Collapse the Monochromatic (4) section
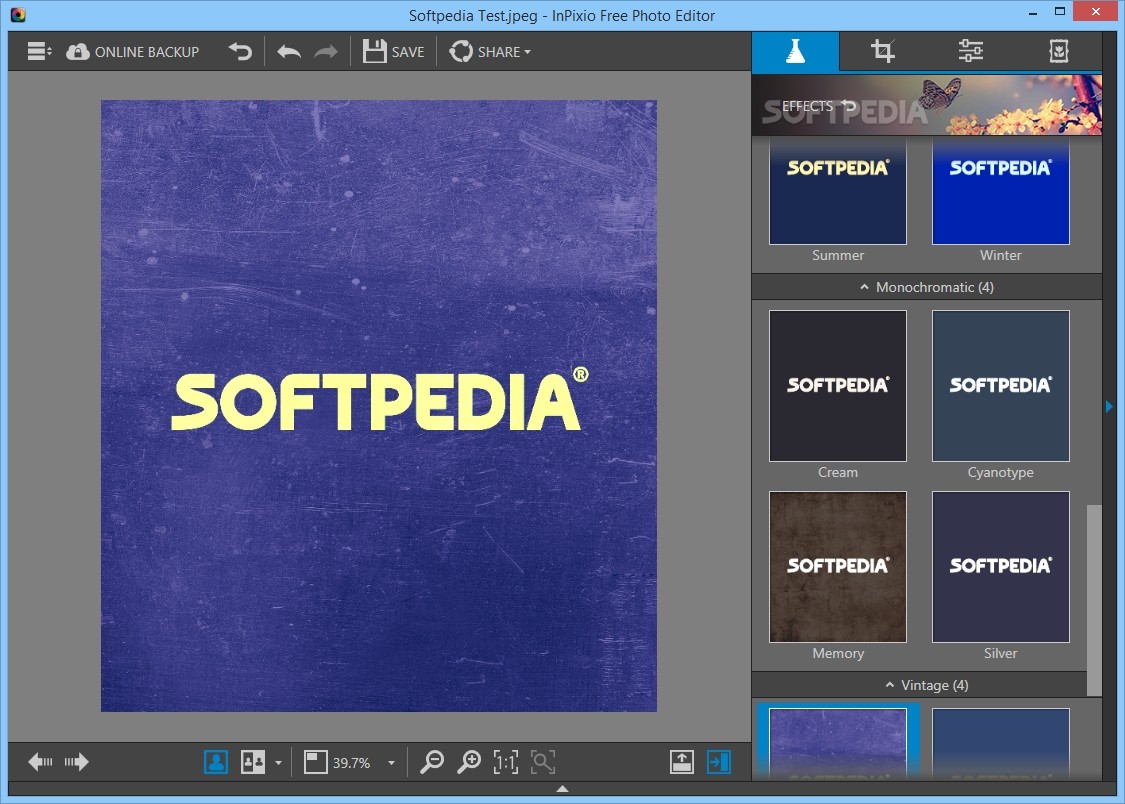The image size is (1125, 804). (927, 287)
